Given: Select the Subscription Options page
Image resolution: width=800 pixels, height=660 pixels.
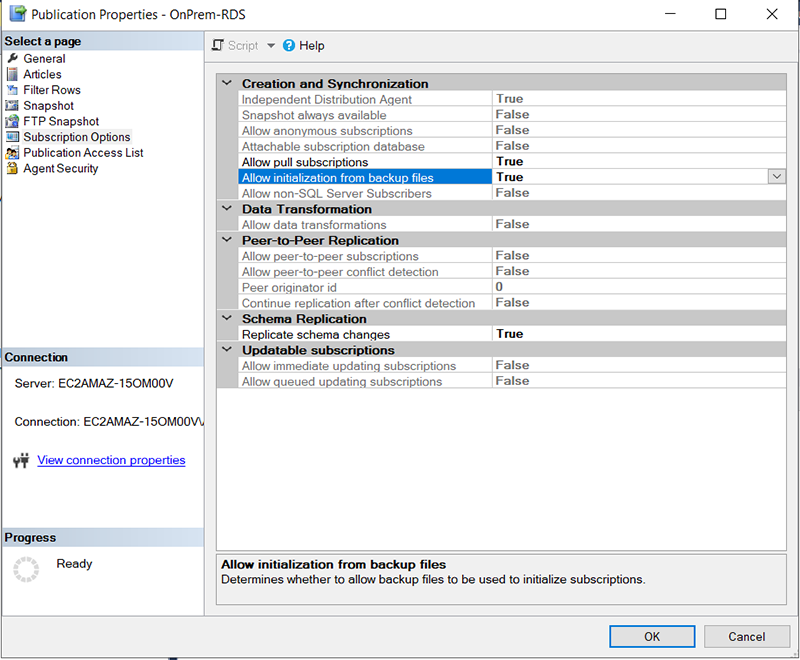Looking at the screenshot, I should coord(77,137).
